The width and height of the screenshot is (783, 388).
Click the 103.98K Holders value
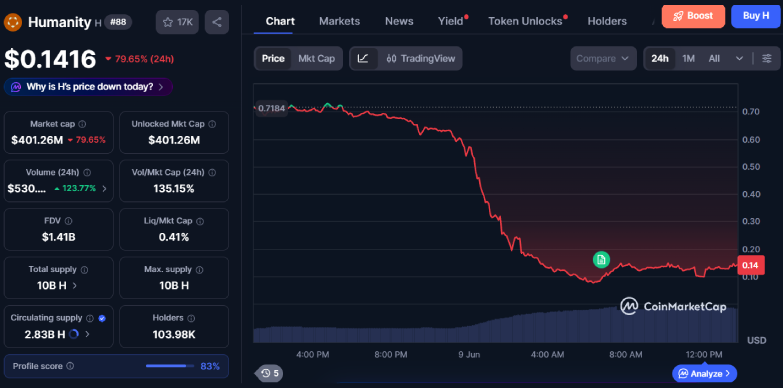174,334
